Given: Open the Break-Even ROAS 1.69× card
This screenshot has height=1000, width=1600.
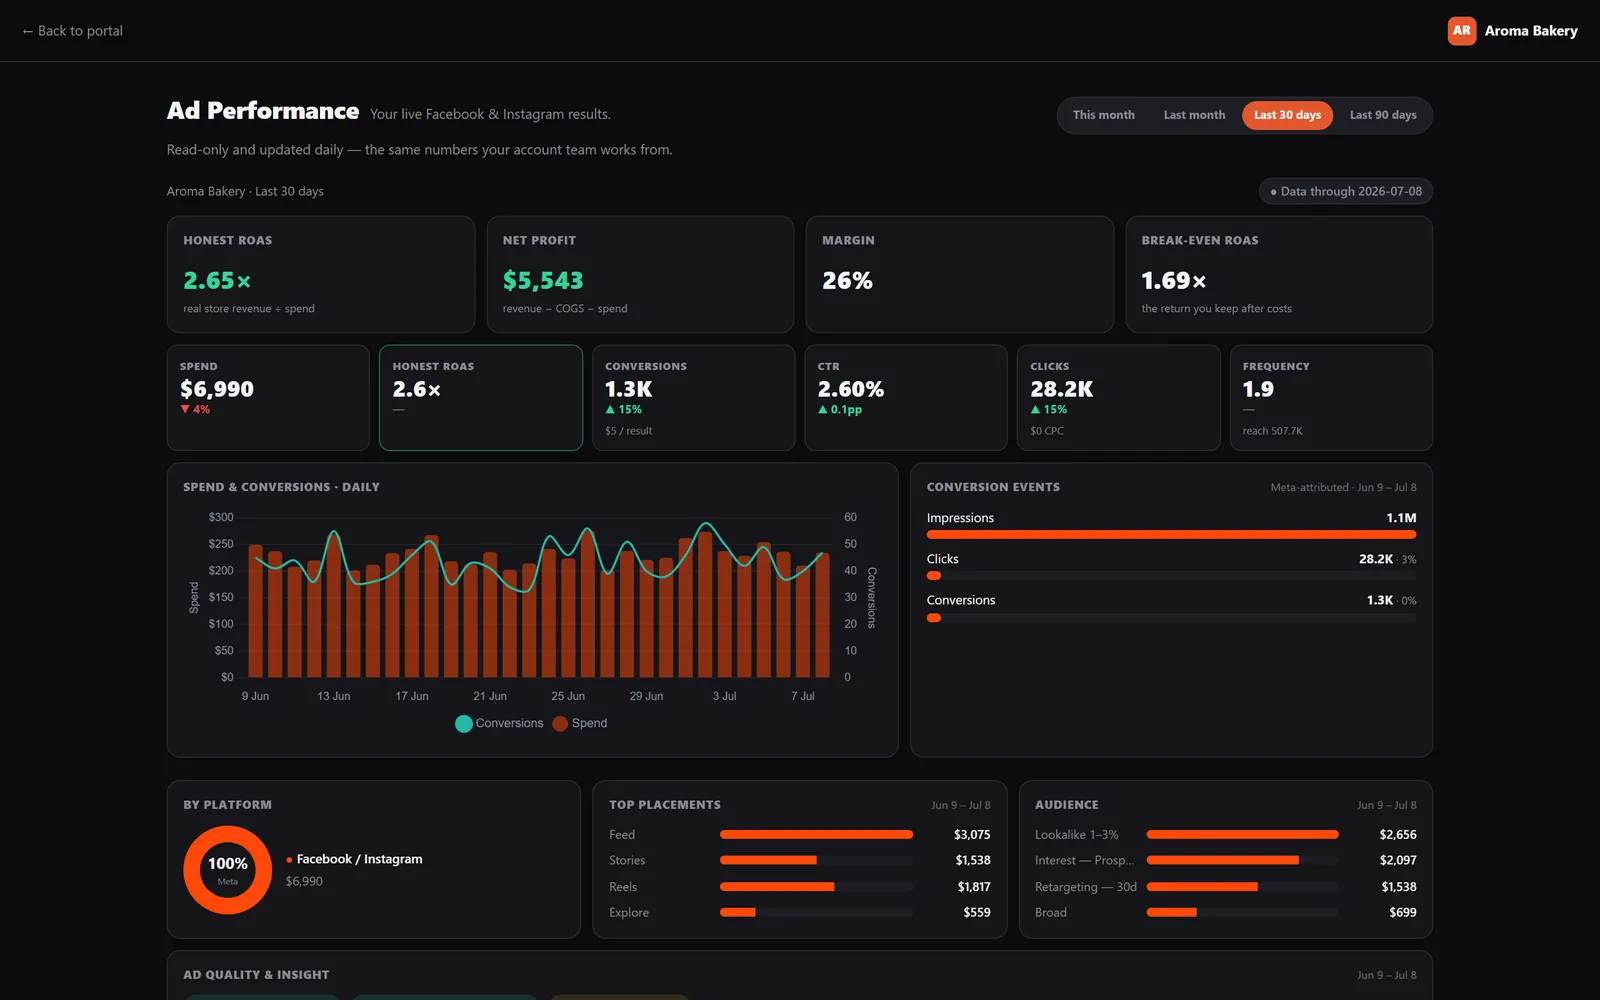Looking at the screenshot, I should pyautogui.click(x=1279, y=274).
